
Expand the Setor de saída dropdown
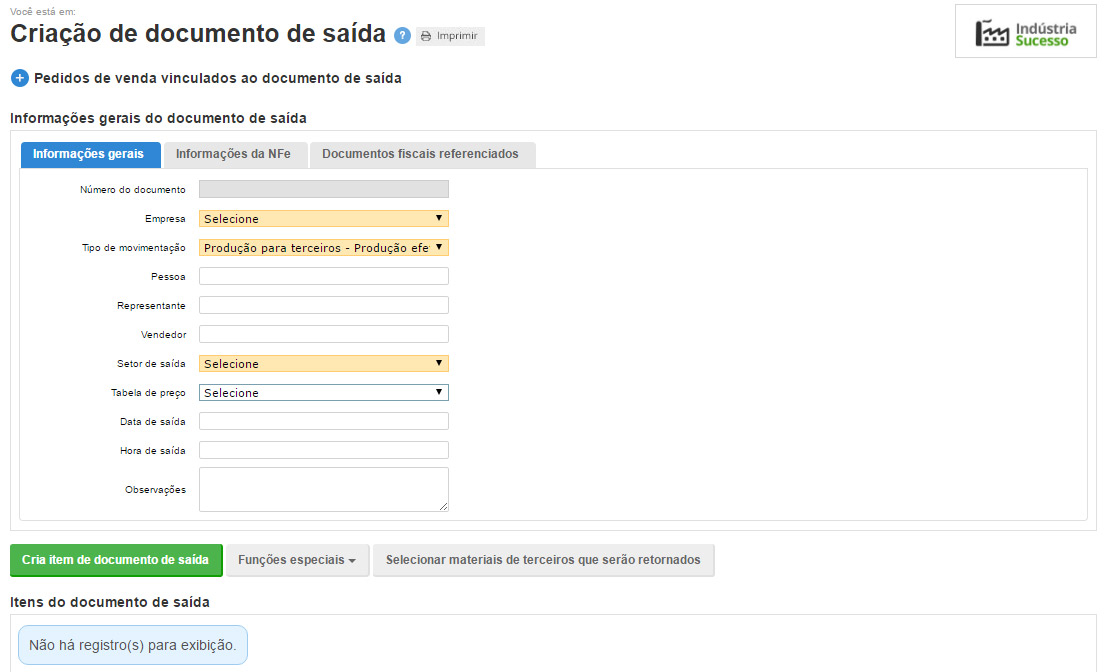tap(323, 364)
